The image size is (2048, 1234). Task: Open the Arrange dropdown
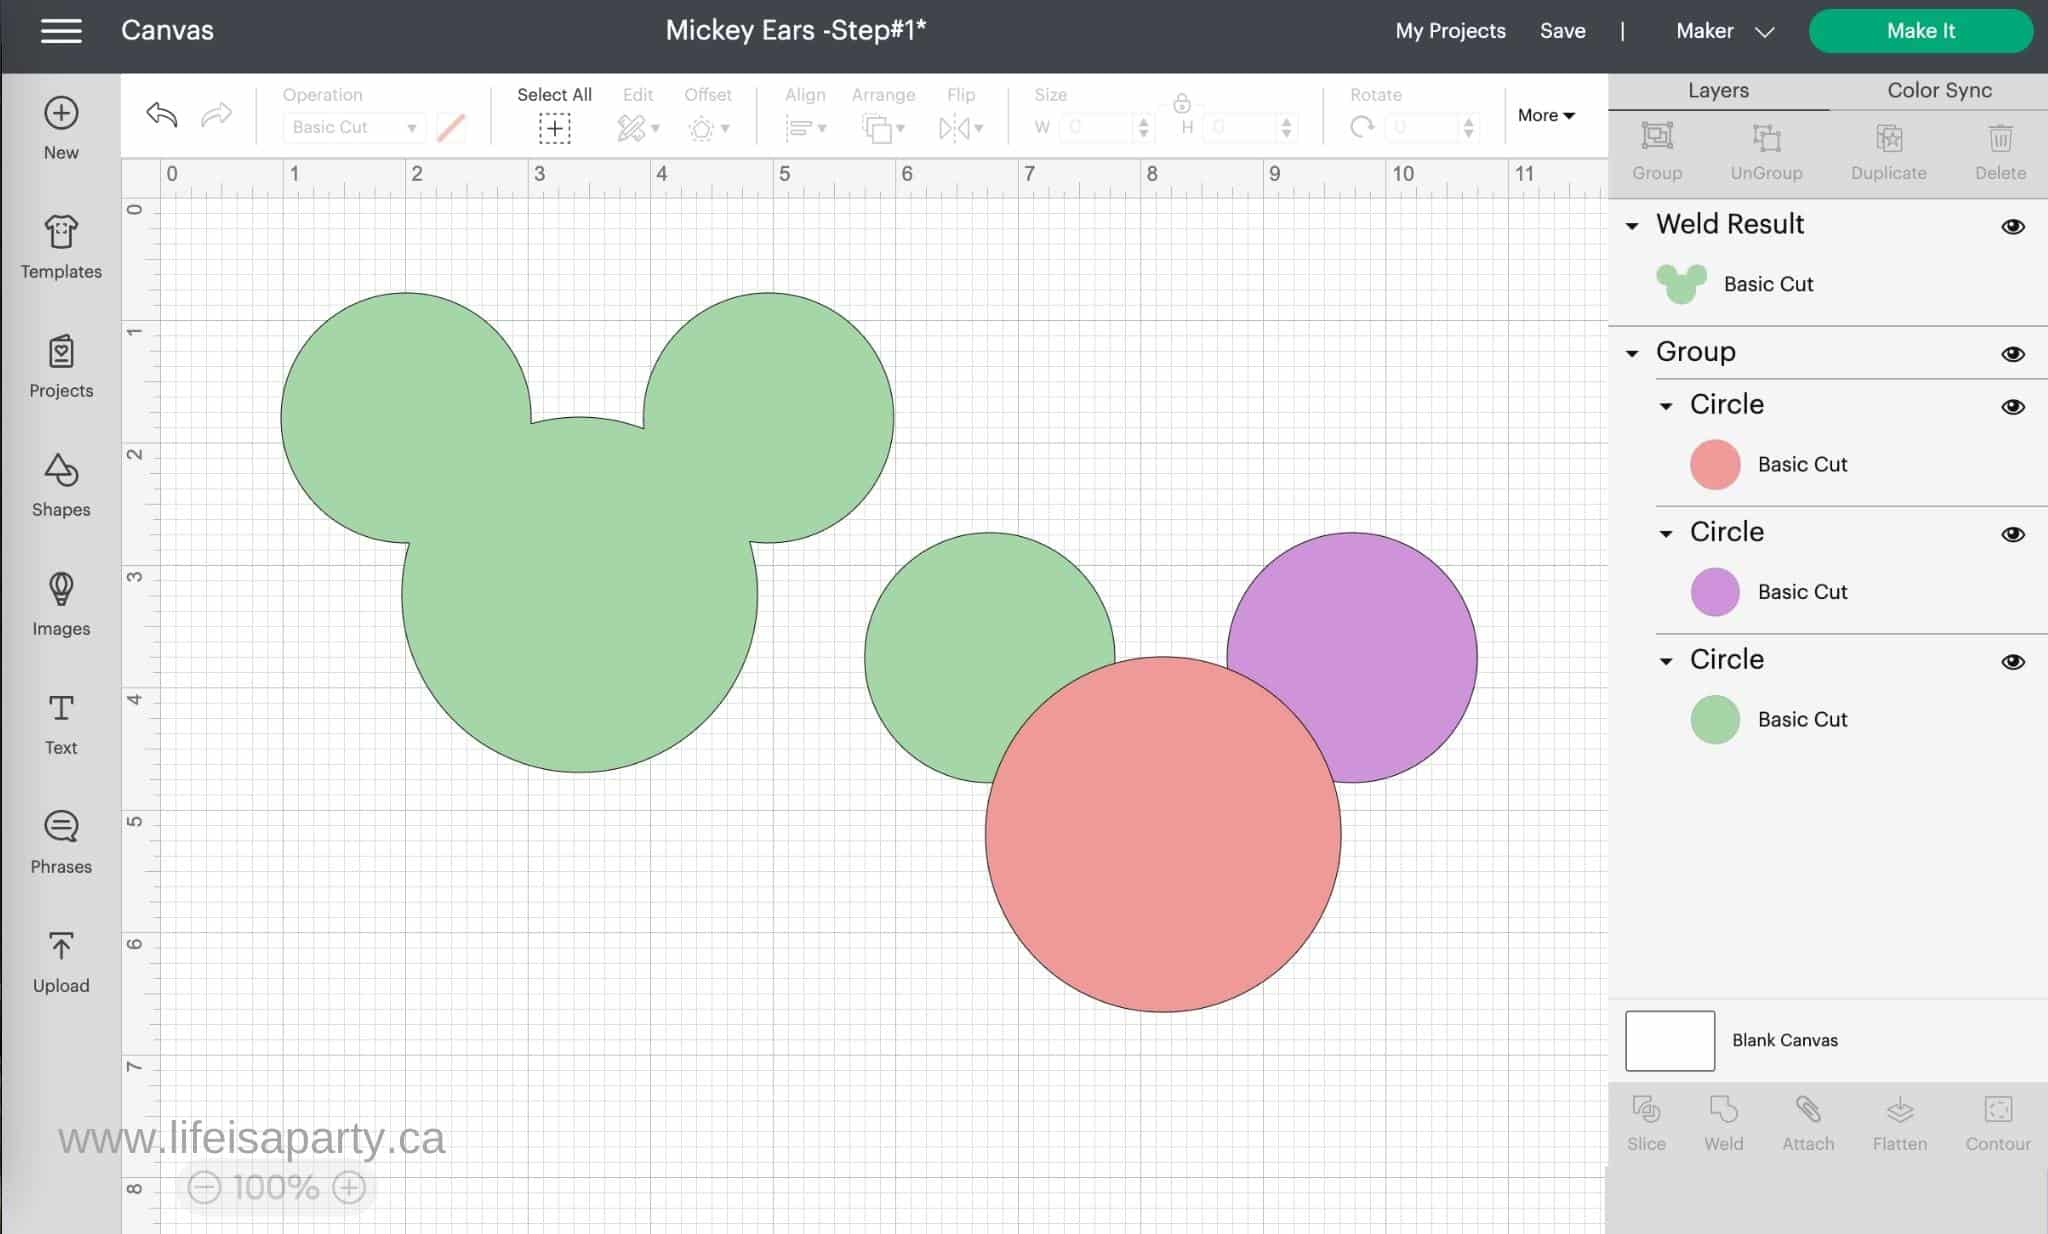pyautogui.click(x=883, y=128)
